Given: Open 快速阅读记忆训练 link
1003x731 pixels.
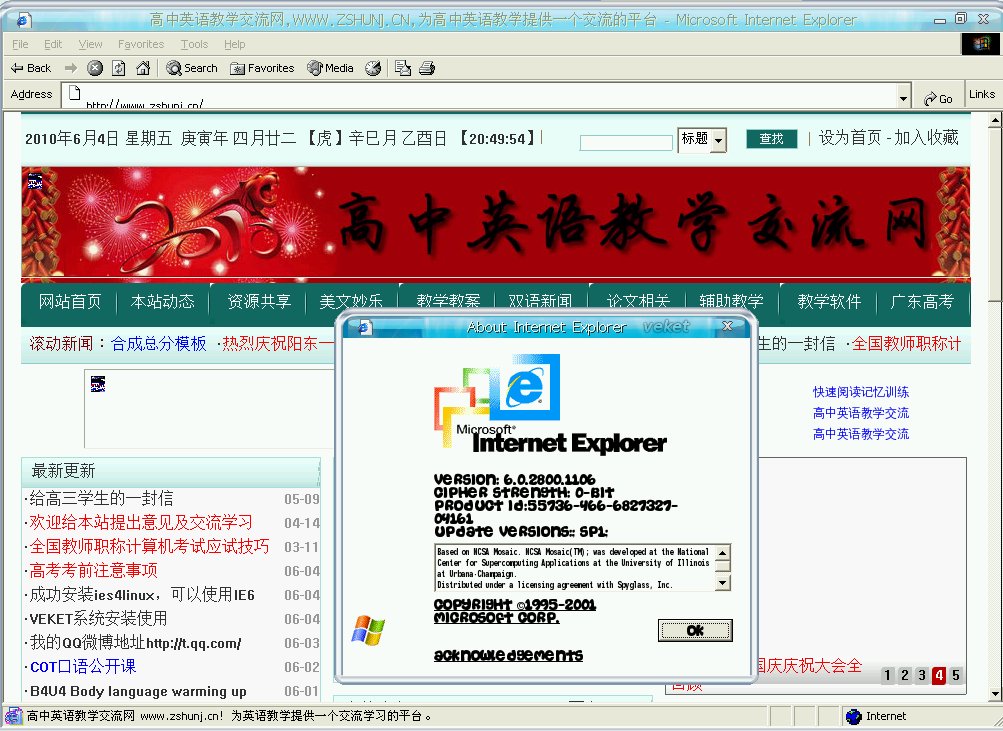Looking at the screenshot, I should (861, 392).
